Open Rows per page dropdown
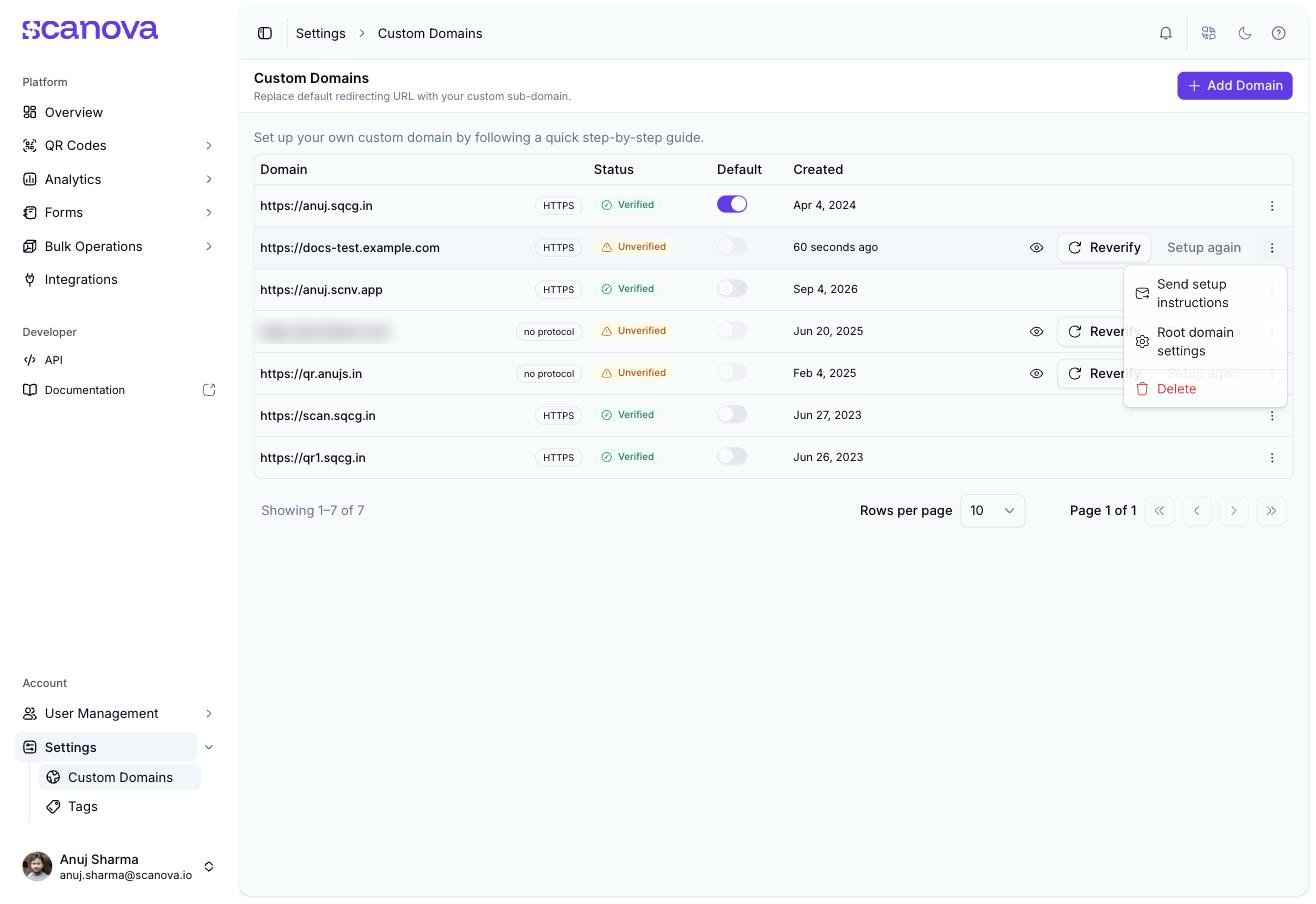Image resolution: width=1316 pixels, height=904 pixels. (x=993, y=511)
